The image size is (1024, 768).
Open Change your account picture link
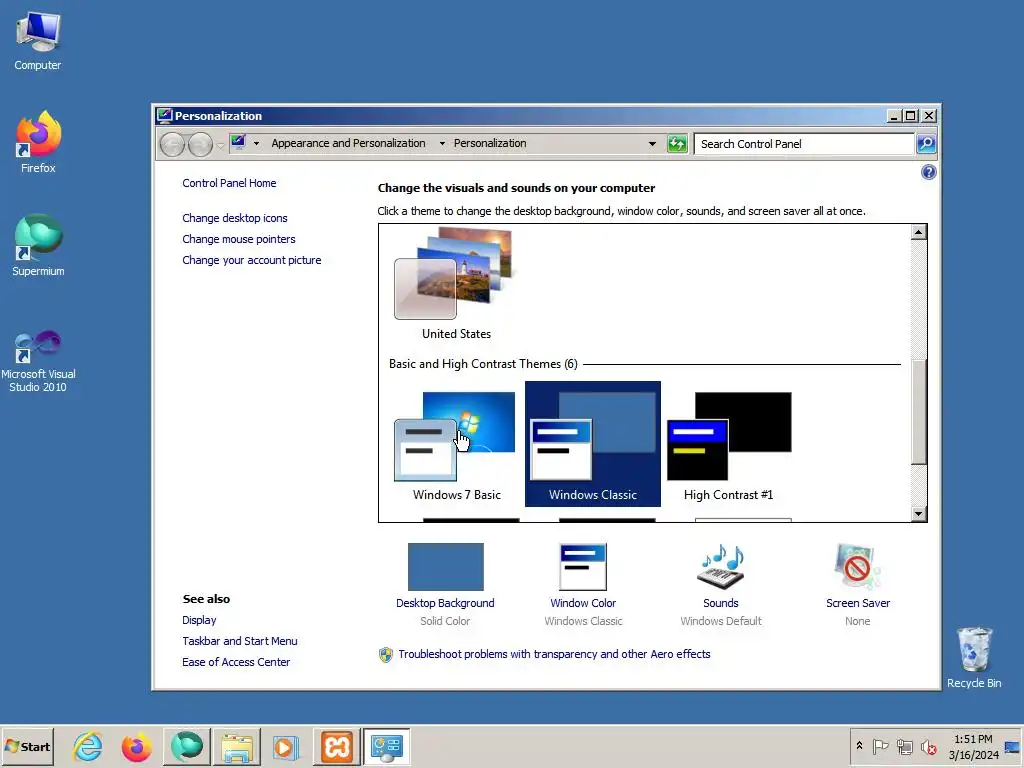251,260
